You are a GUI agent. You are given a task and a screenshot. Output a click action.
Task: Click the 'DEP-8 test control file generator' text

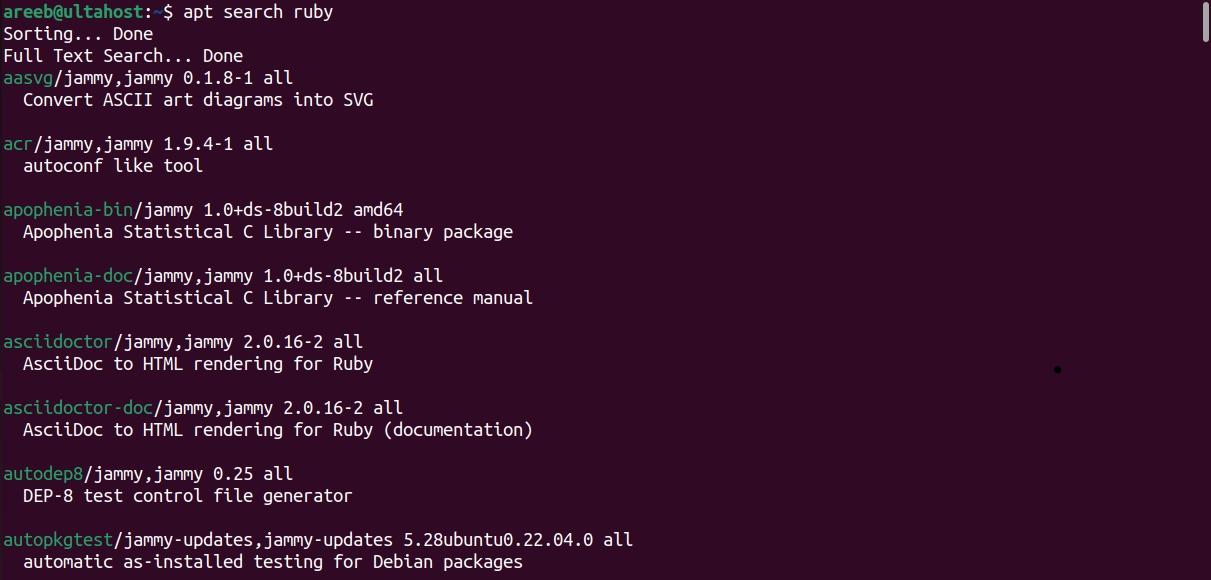[x=188, y=496]
